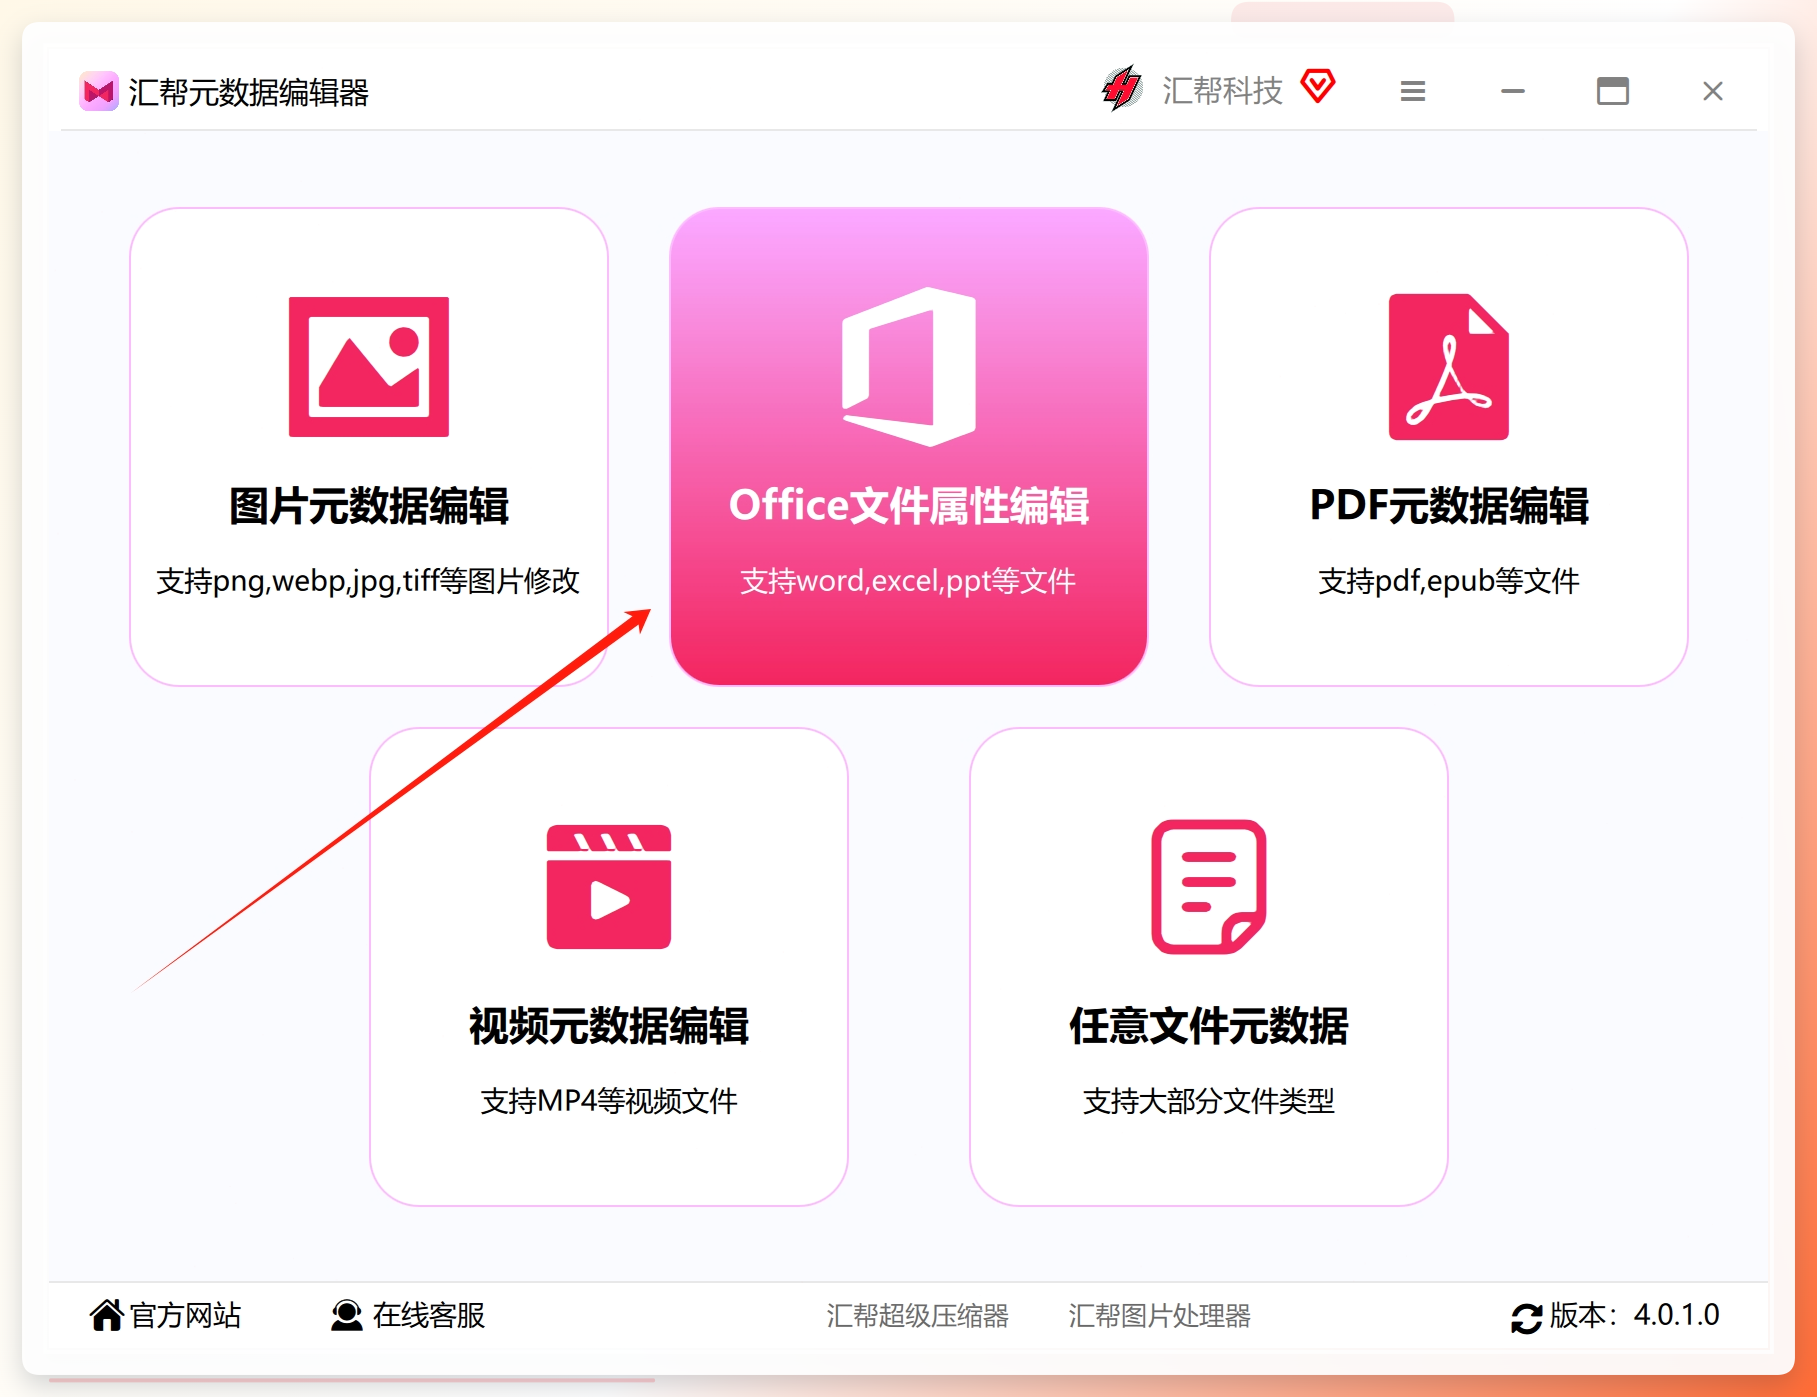Click the PDF document icon
This screenshot has height=1397, width=1817.
[x=1448, y=367]
